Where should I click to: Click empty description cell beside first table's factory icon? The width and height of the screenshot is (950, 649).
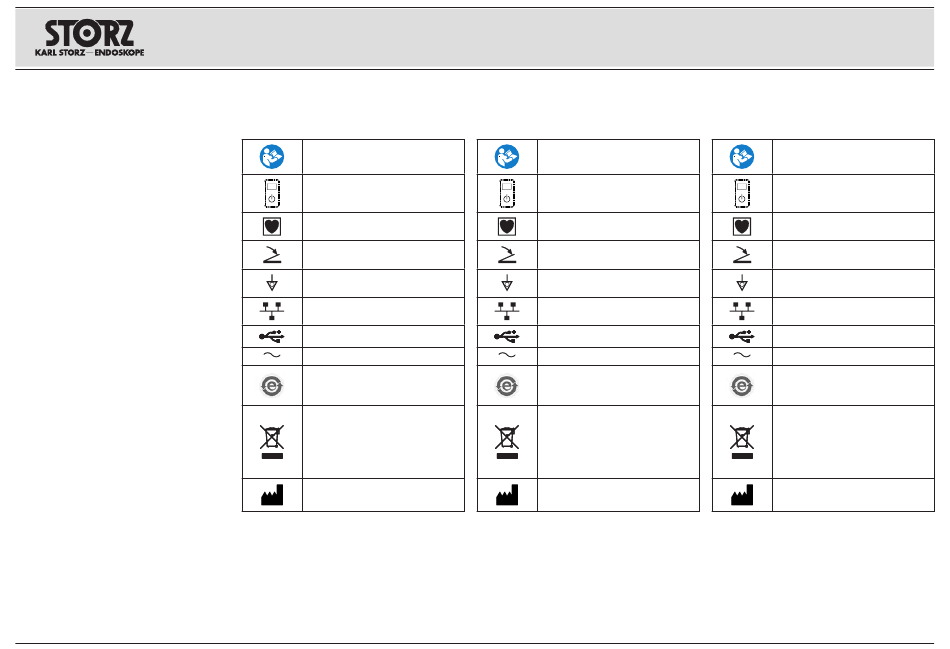[384, 495]
